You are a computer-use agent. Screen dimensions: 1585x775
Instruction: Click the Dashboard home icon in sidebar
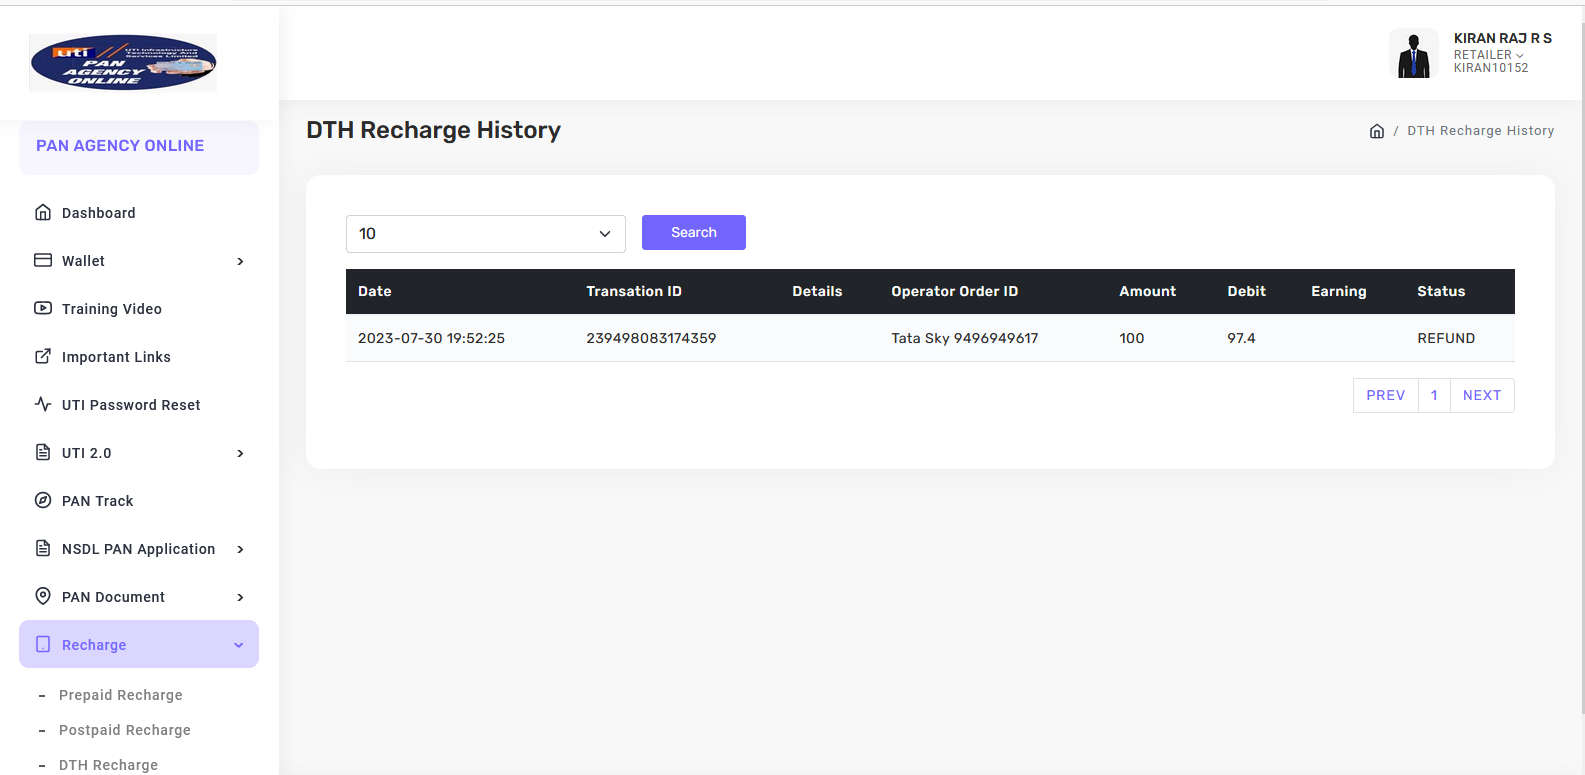43,212
